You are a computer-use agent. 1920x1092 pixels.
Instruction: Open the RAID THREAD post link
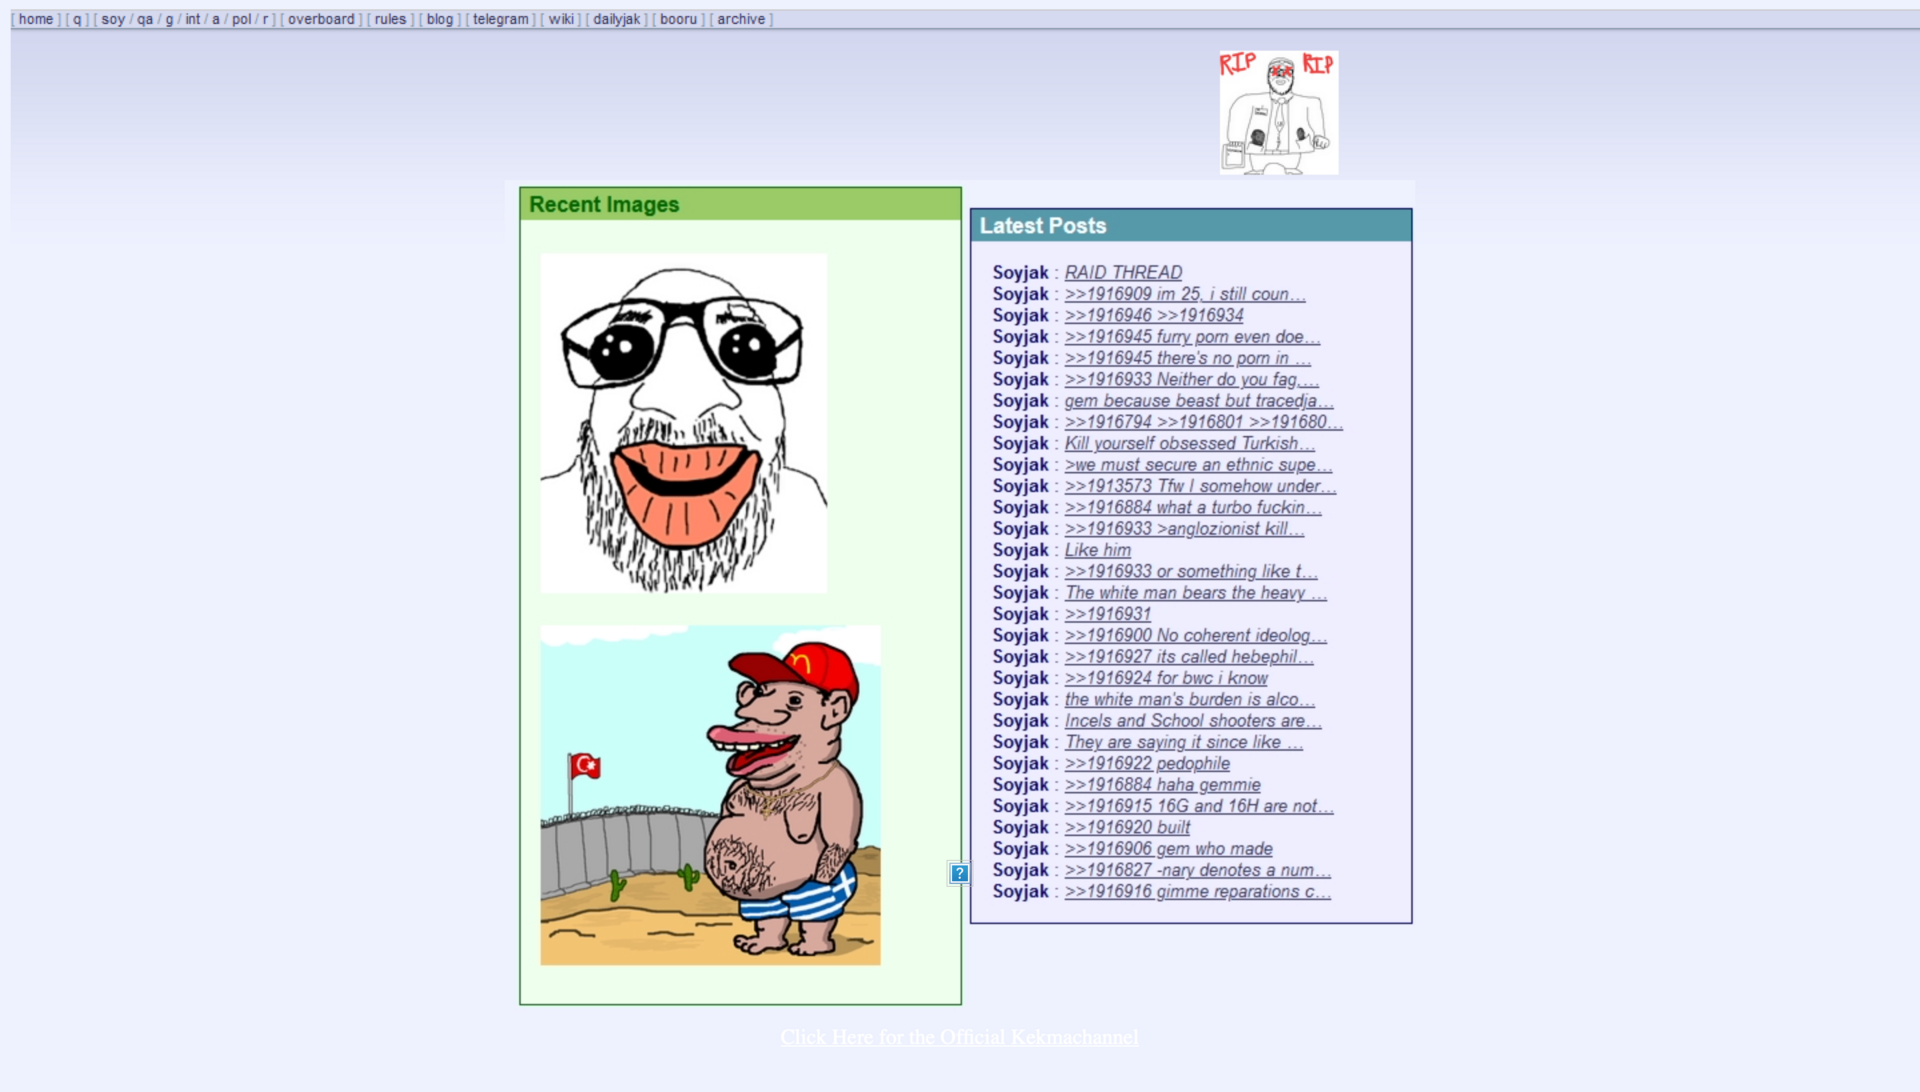click(x=1123, y=272)
